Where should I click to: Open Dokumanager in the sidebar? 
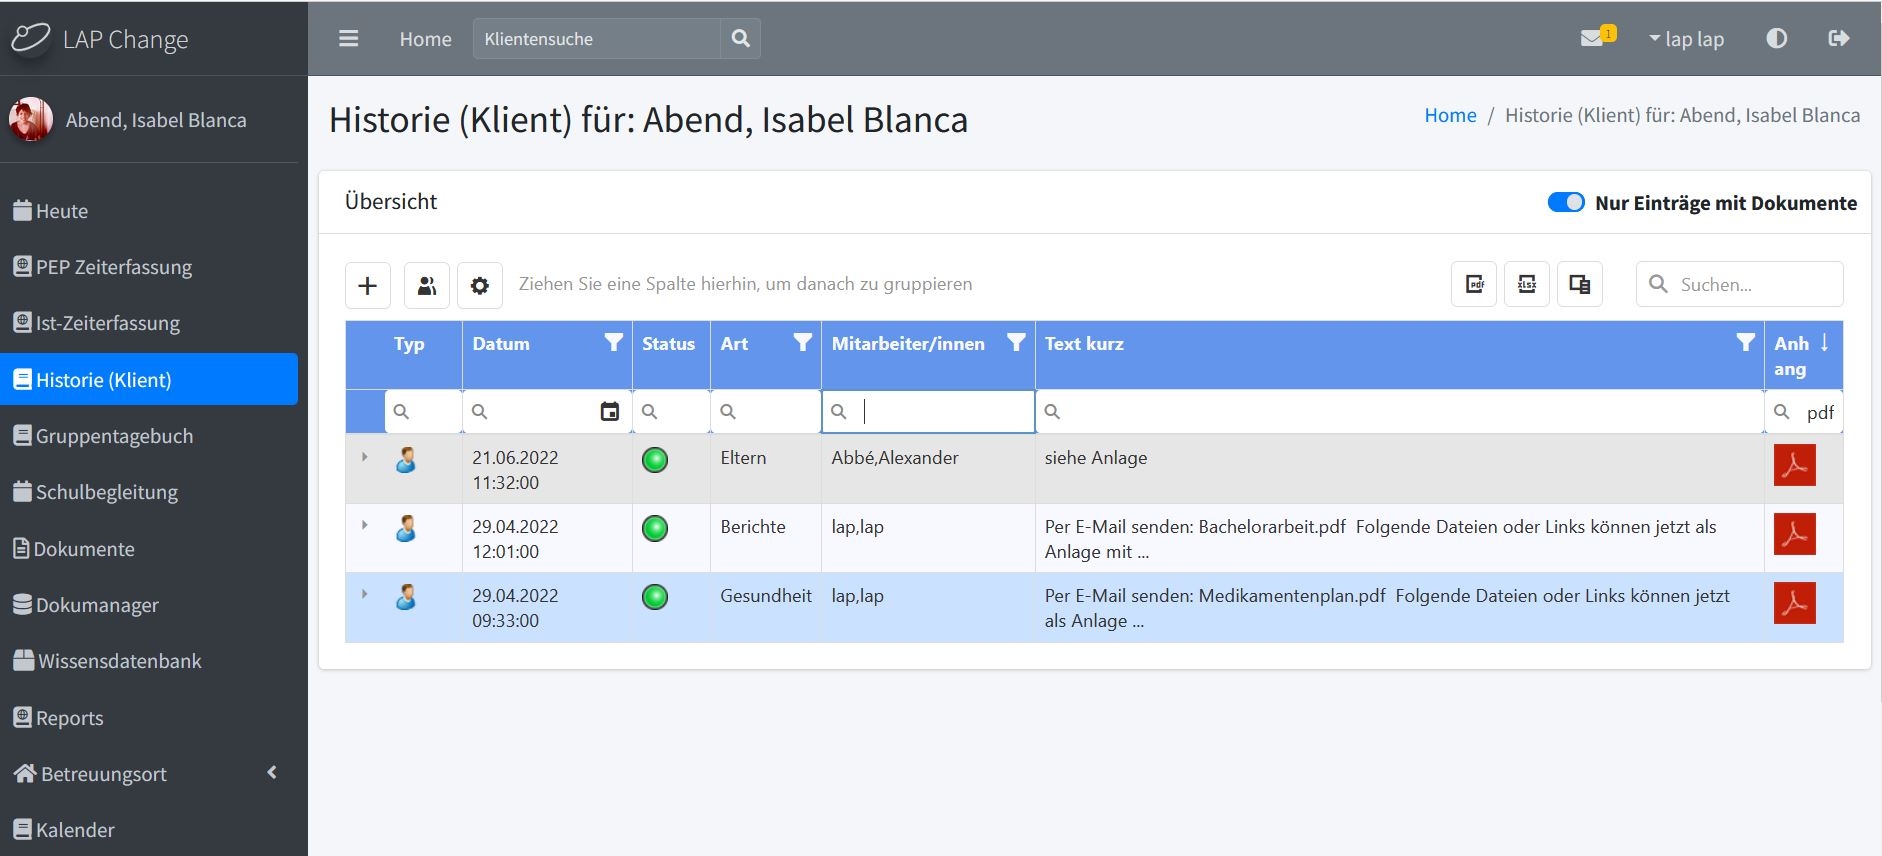point(97,605)
